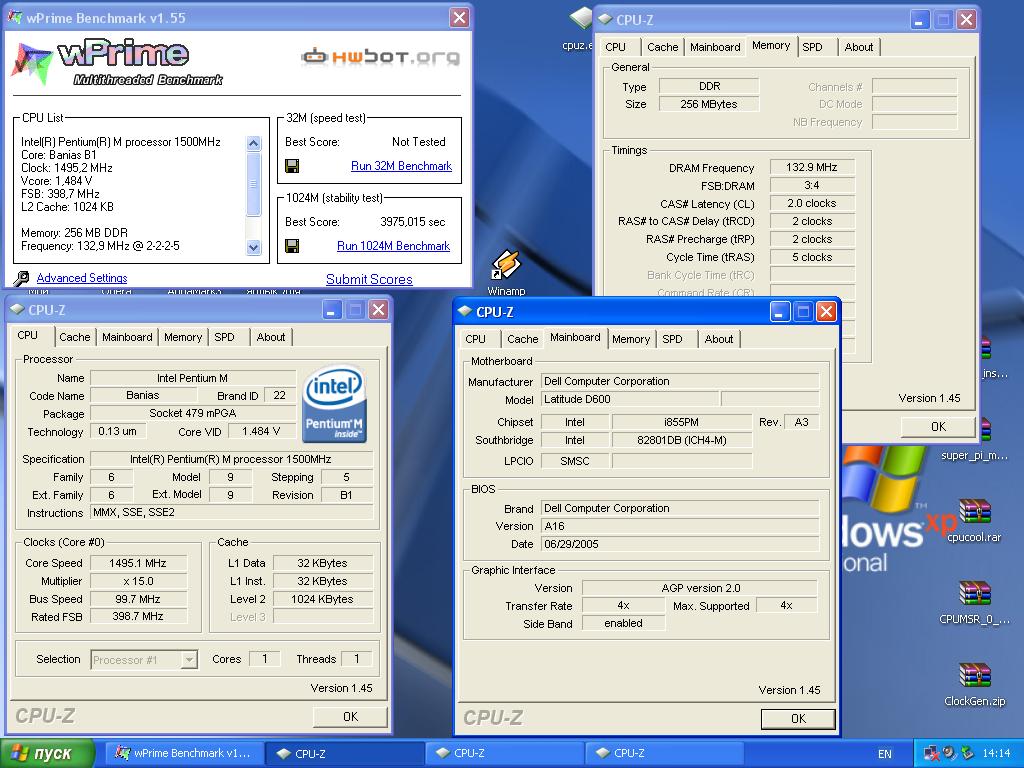The width and height of the screenshot is (1024, 768).
Task: Click the Graphic Interface AGP version 2.0 field
Action: (x=700, y=588)
